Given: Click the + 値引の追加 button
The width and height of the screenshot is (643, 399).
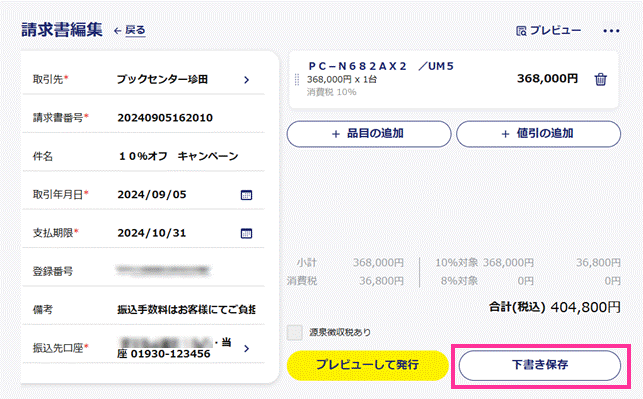Looking at the screenshot, I should (x=538, y=134).
